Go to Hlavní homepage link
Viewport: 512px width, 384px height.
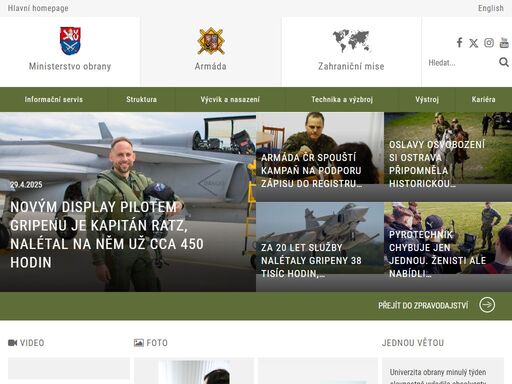point(38,8)
